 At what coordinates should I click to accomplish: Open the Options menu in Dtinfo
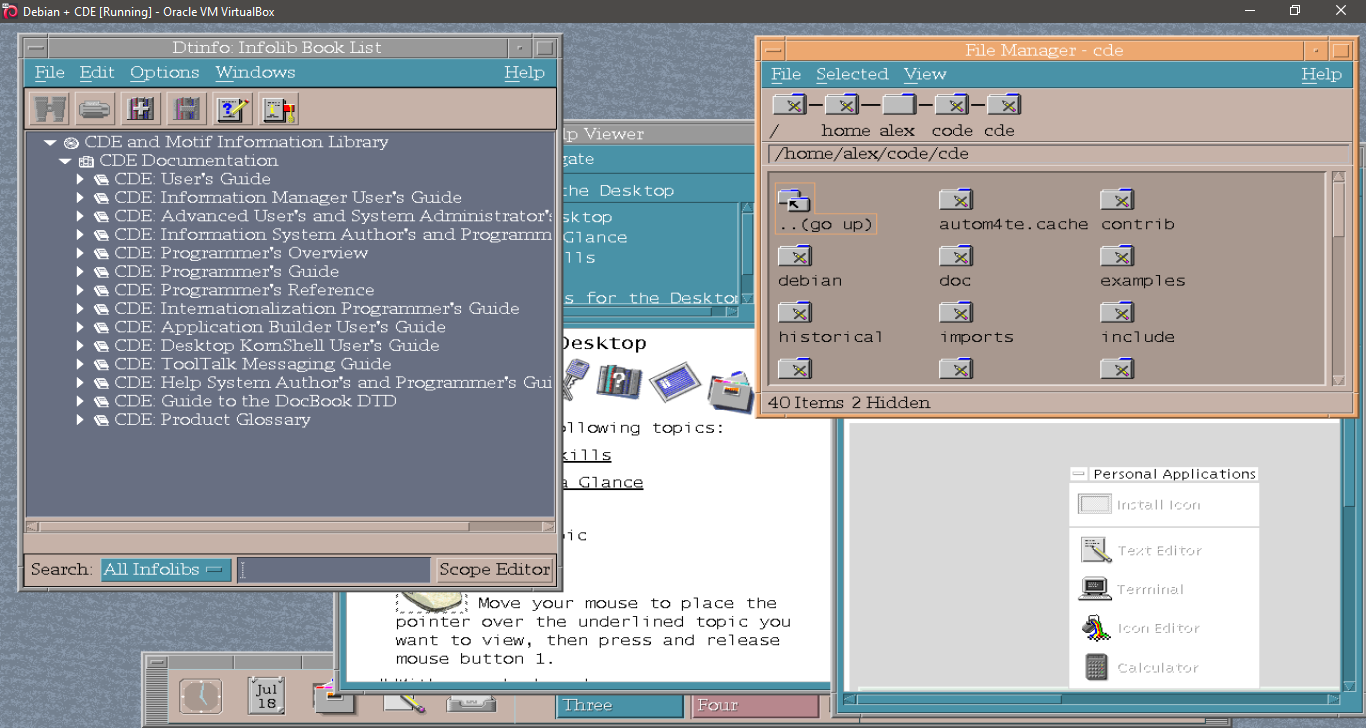(164, 73)
